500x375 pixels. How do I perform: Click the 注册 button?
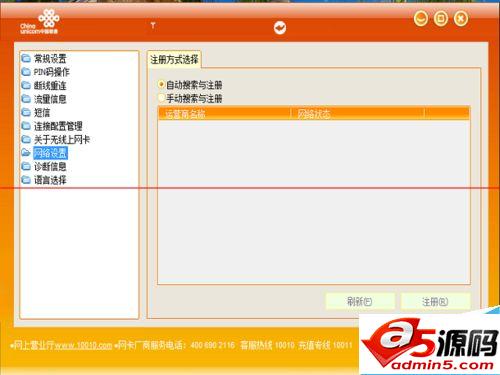(x=435, y=302)
